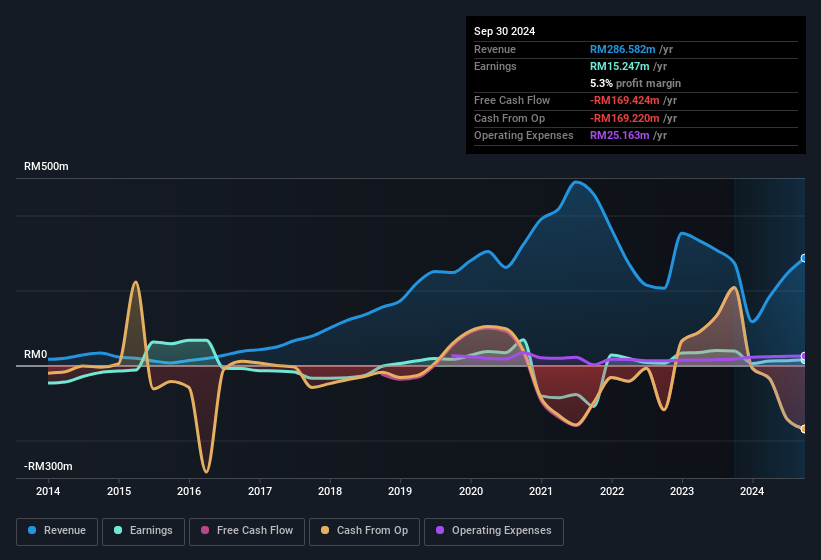Image resolution: width=821 pixels, height=560 pixels.
Task: Click the -RM300m y-axis label
Action: (x=48, y=466)
